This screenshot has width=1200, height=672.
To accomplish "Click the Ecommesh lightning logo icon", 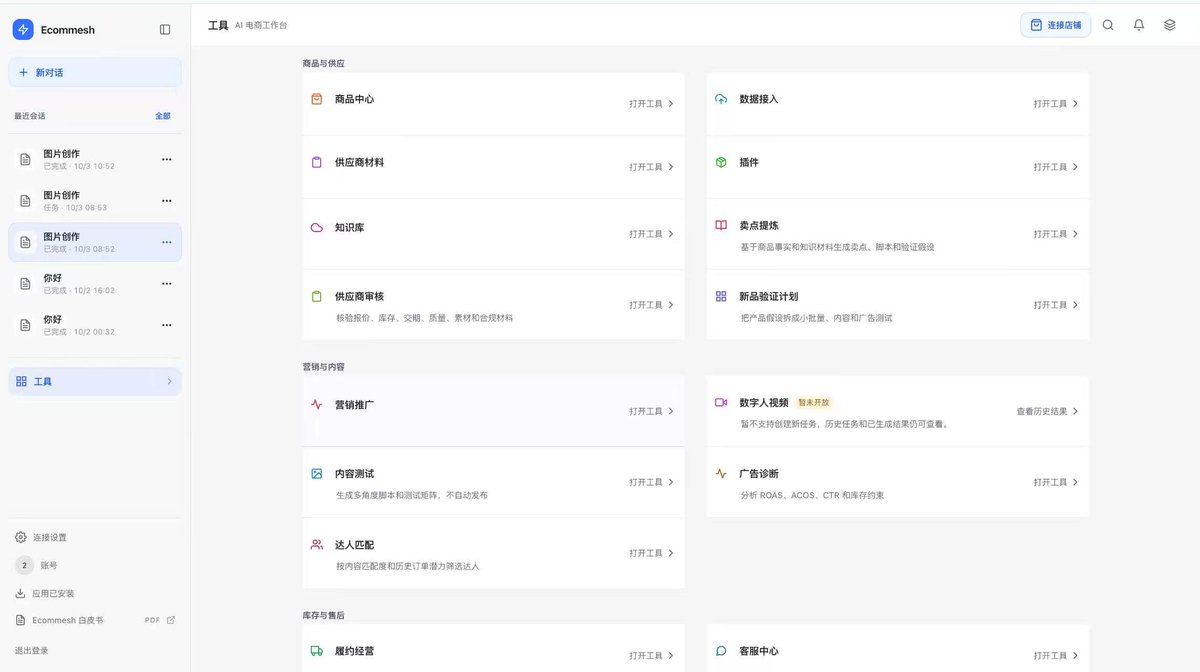I will coord(23,30).
